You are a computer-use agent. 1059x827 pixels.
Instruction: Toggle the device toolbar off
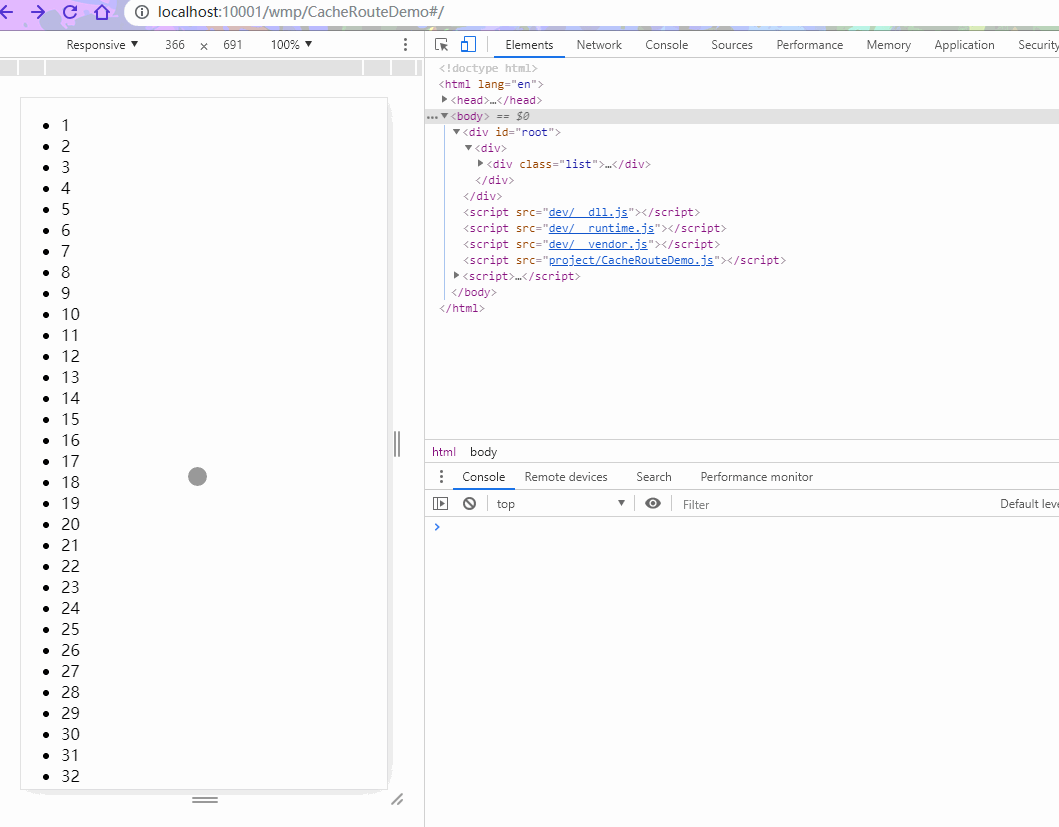[x=468, y=44]
